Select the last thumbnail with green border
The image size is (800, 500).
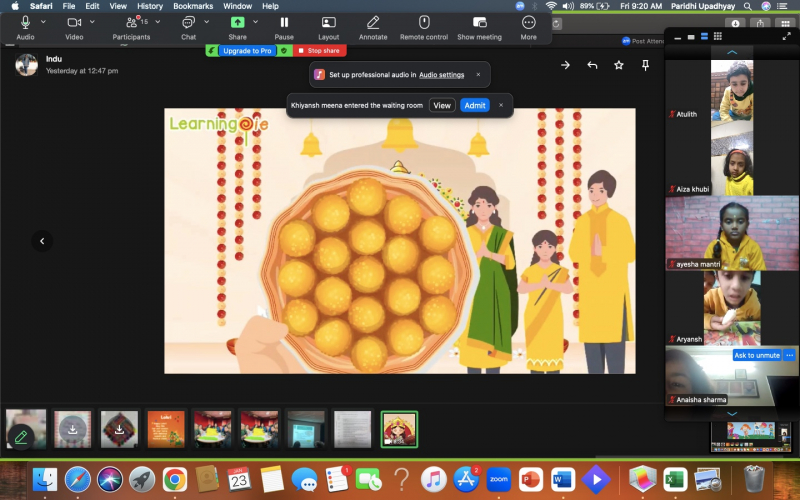coord(399,429)
